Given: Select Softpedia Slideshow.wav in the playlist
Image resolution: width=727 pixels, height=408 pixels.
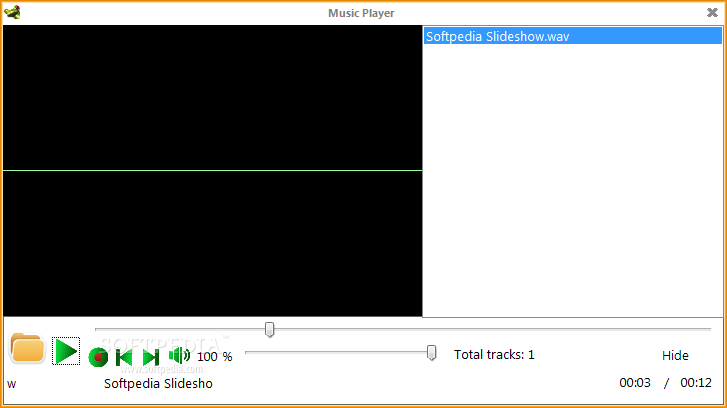Looking at the screenshot, I should (573, 36).
